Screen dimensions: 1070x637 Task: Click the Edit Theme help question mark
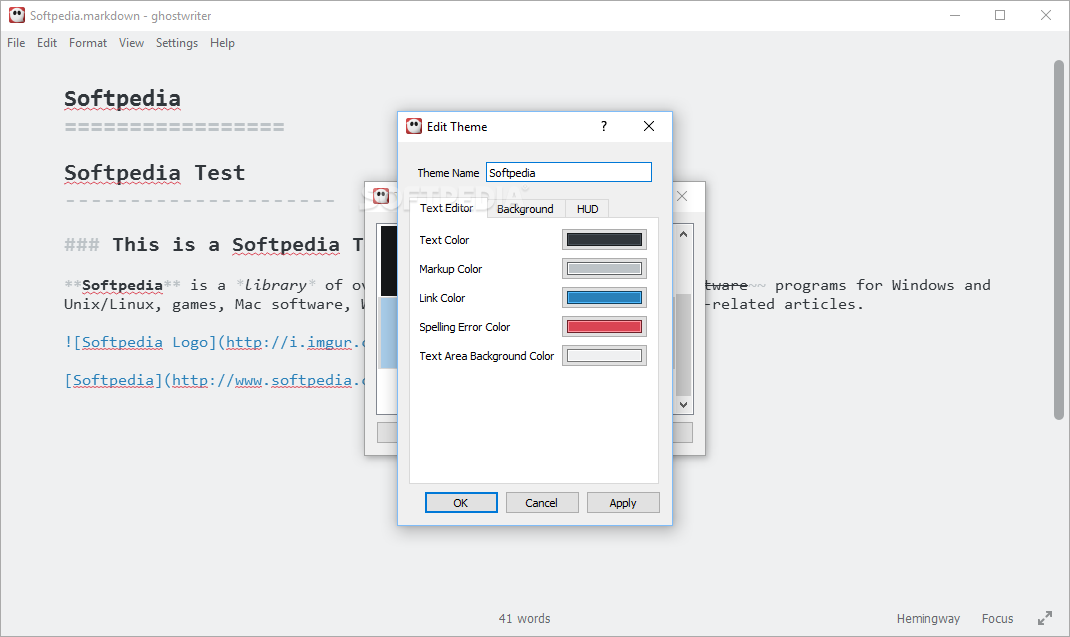[x=604, y=126]
